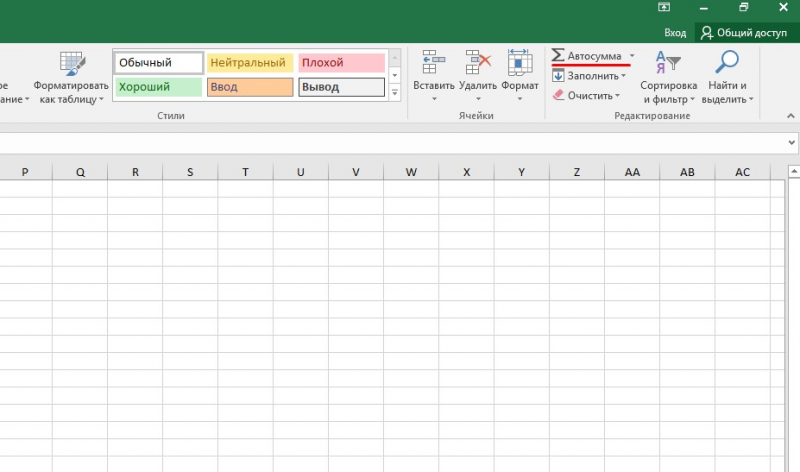
Task: Select column Z header
Action: tap(577, 172)
